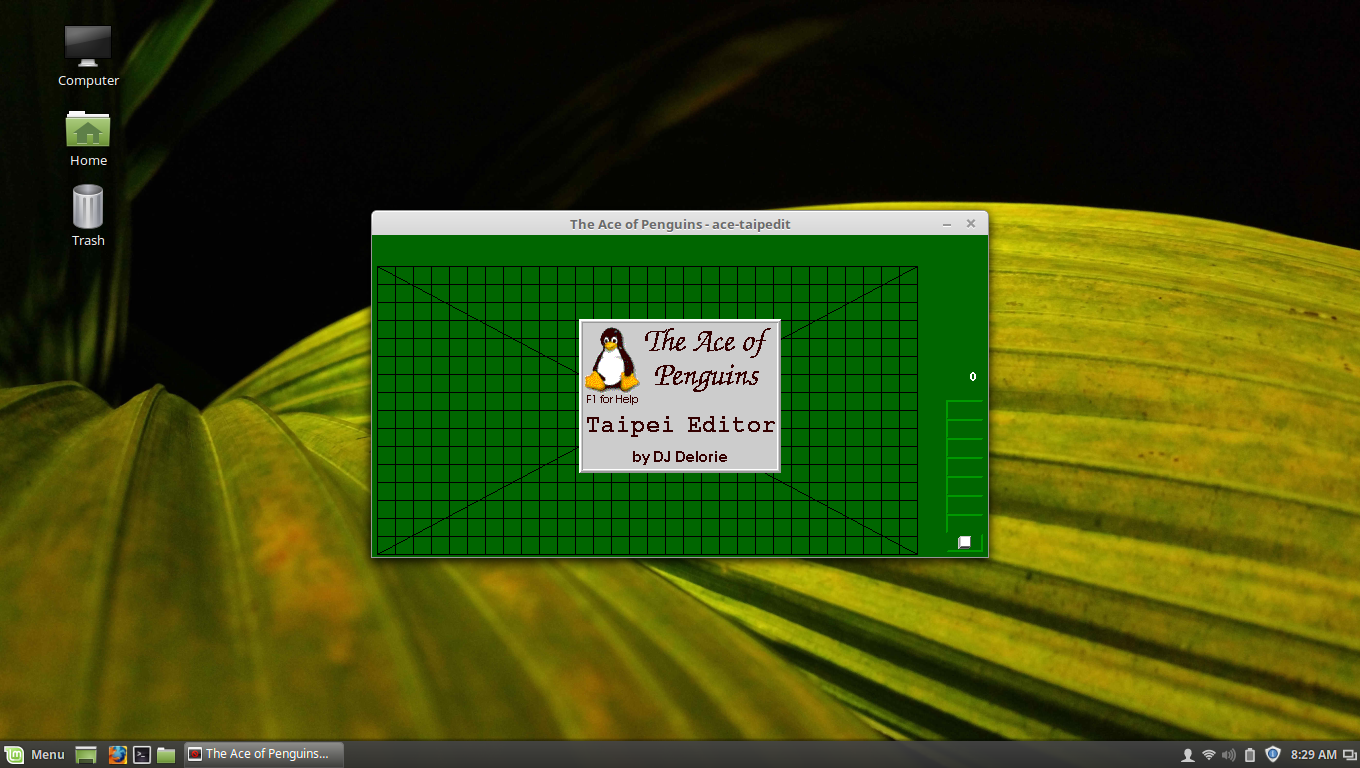
Task: Open the Computer desktop icon
Action: pyautogui.click(x=88, y=56)
